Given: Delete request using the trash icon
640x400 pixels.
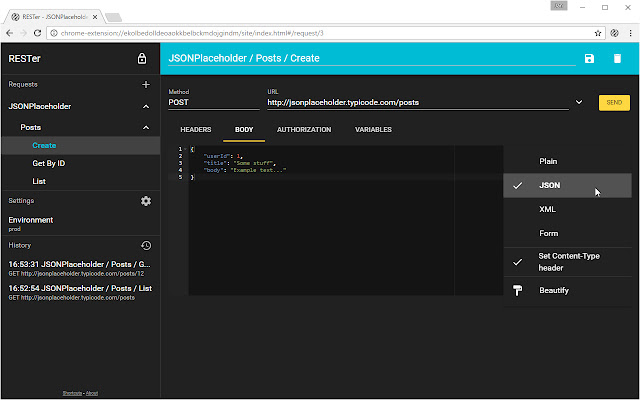Looking at the screenshot, I should click(x=617, y=58).
